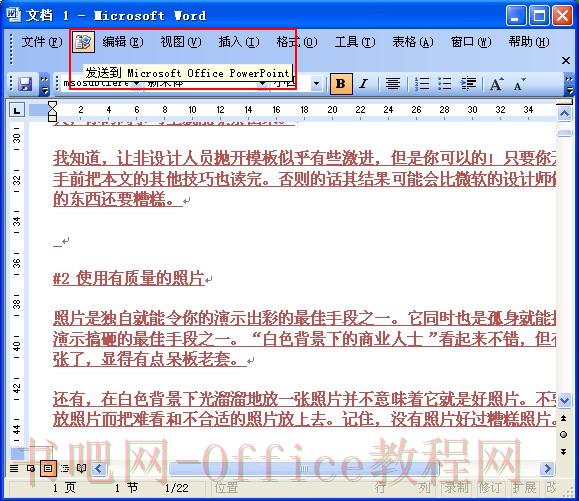Screen dimensions: 579x501
Task: Click page count "1/22" in status bar
Action: [177, 488]
